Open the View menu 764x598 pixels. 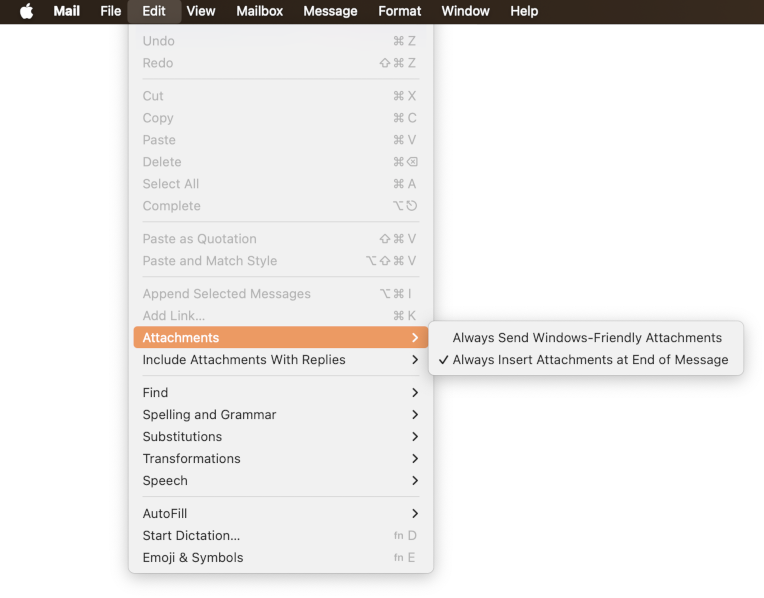pyautogui.click(x=201, y=11)
